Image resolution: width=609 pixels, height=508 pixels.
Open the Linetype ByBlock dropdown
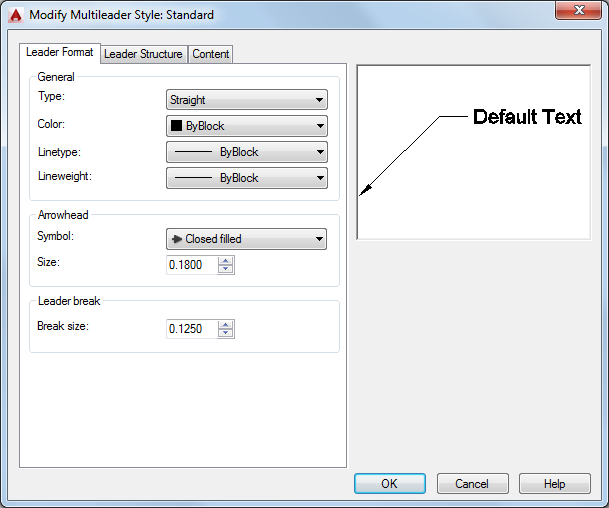247,152
